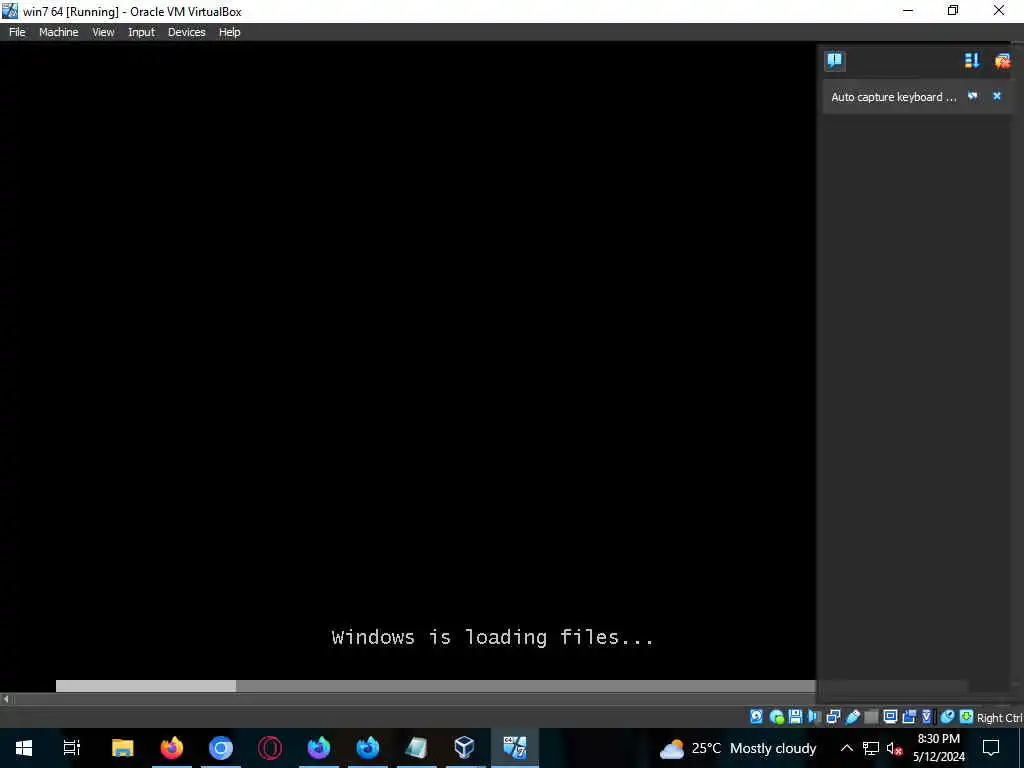Toggle the notification center panel icon
The image size is (1024, 768).
pyautogui.click(x=835, y=61)
